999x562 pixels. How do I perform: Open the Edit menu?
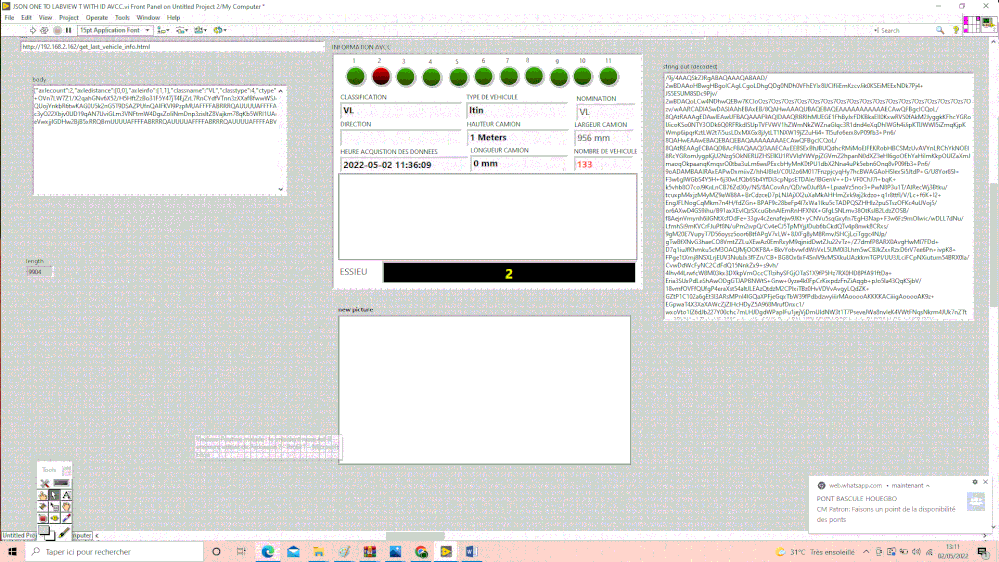(x=26, y=18)
